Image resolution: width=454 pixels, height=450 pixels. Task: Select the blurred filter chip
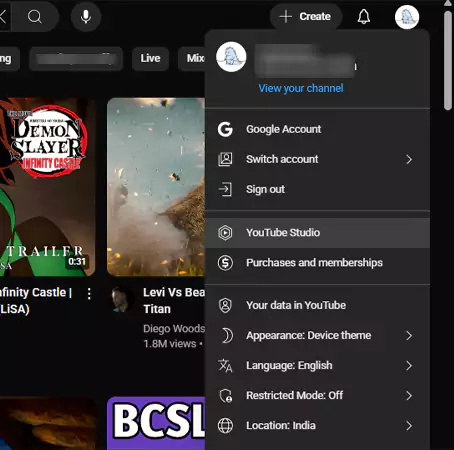click(x=76, y=58)
